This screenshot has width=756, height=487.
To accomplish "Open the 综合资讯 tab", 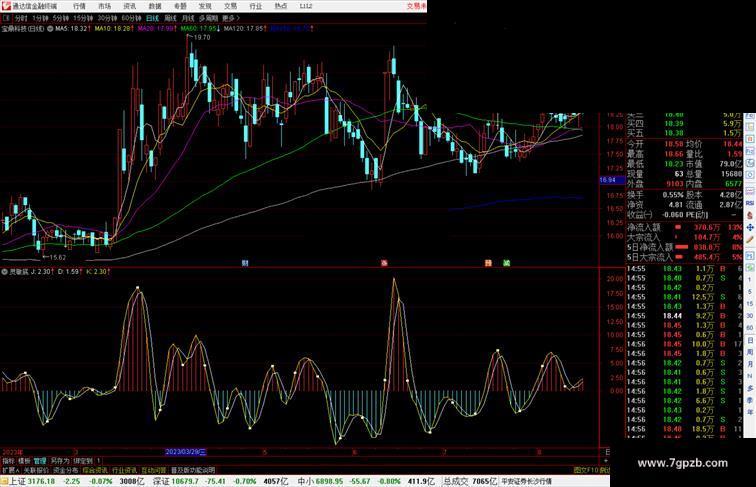I will pyautogui.click(x=95, y=470).
